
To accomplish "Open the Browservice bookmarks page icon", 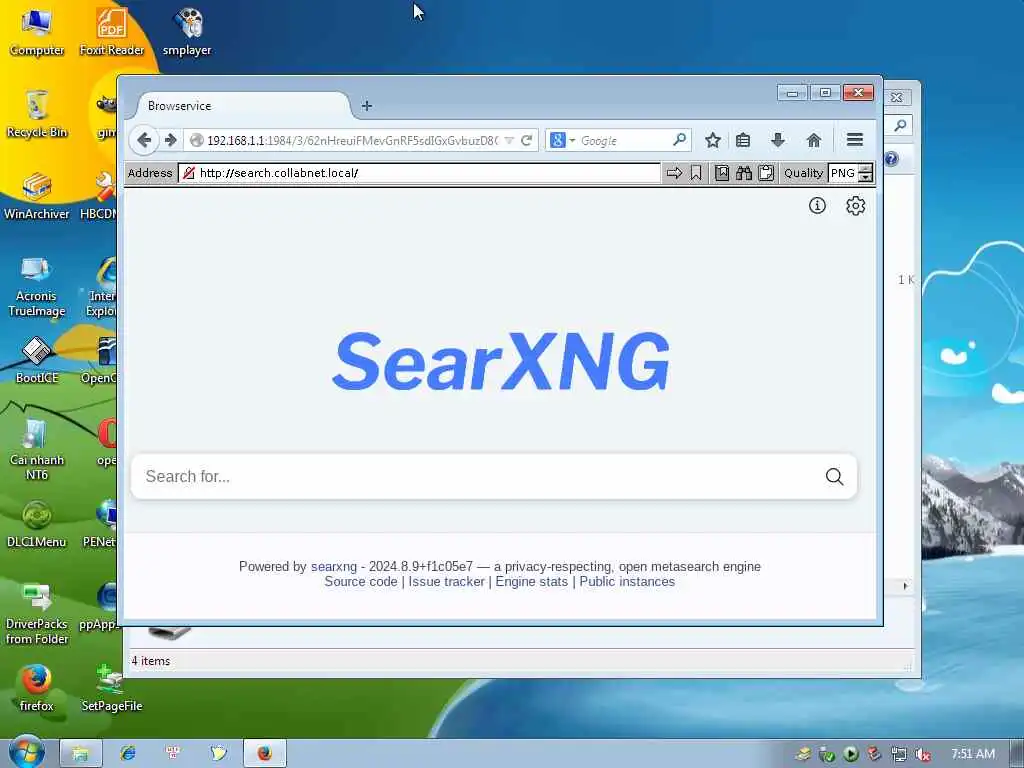I will (x=722, y=173).
